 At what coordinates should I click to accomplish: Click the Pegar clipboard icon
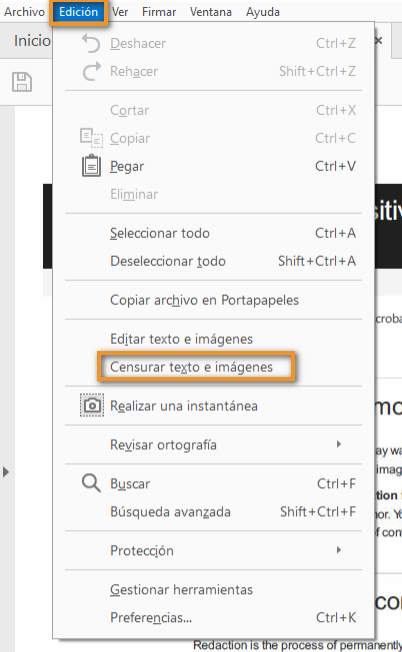tap(91, 166)
